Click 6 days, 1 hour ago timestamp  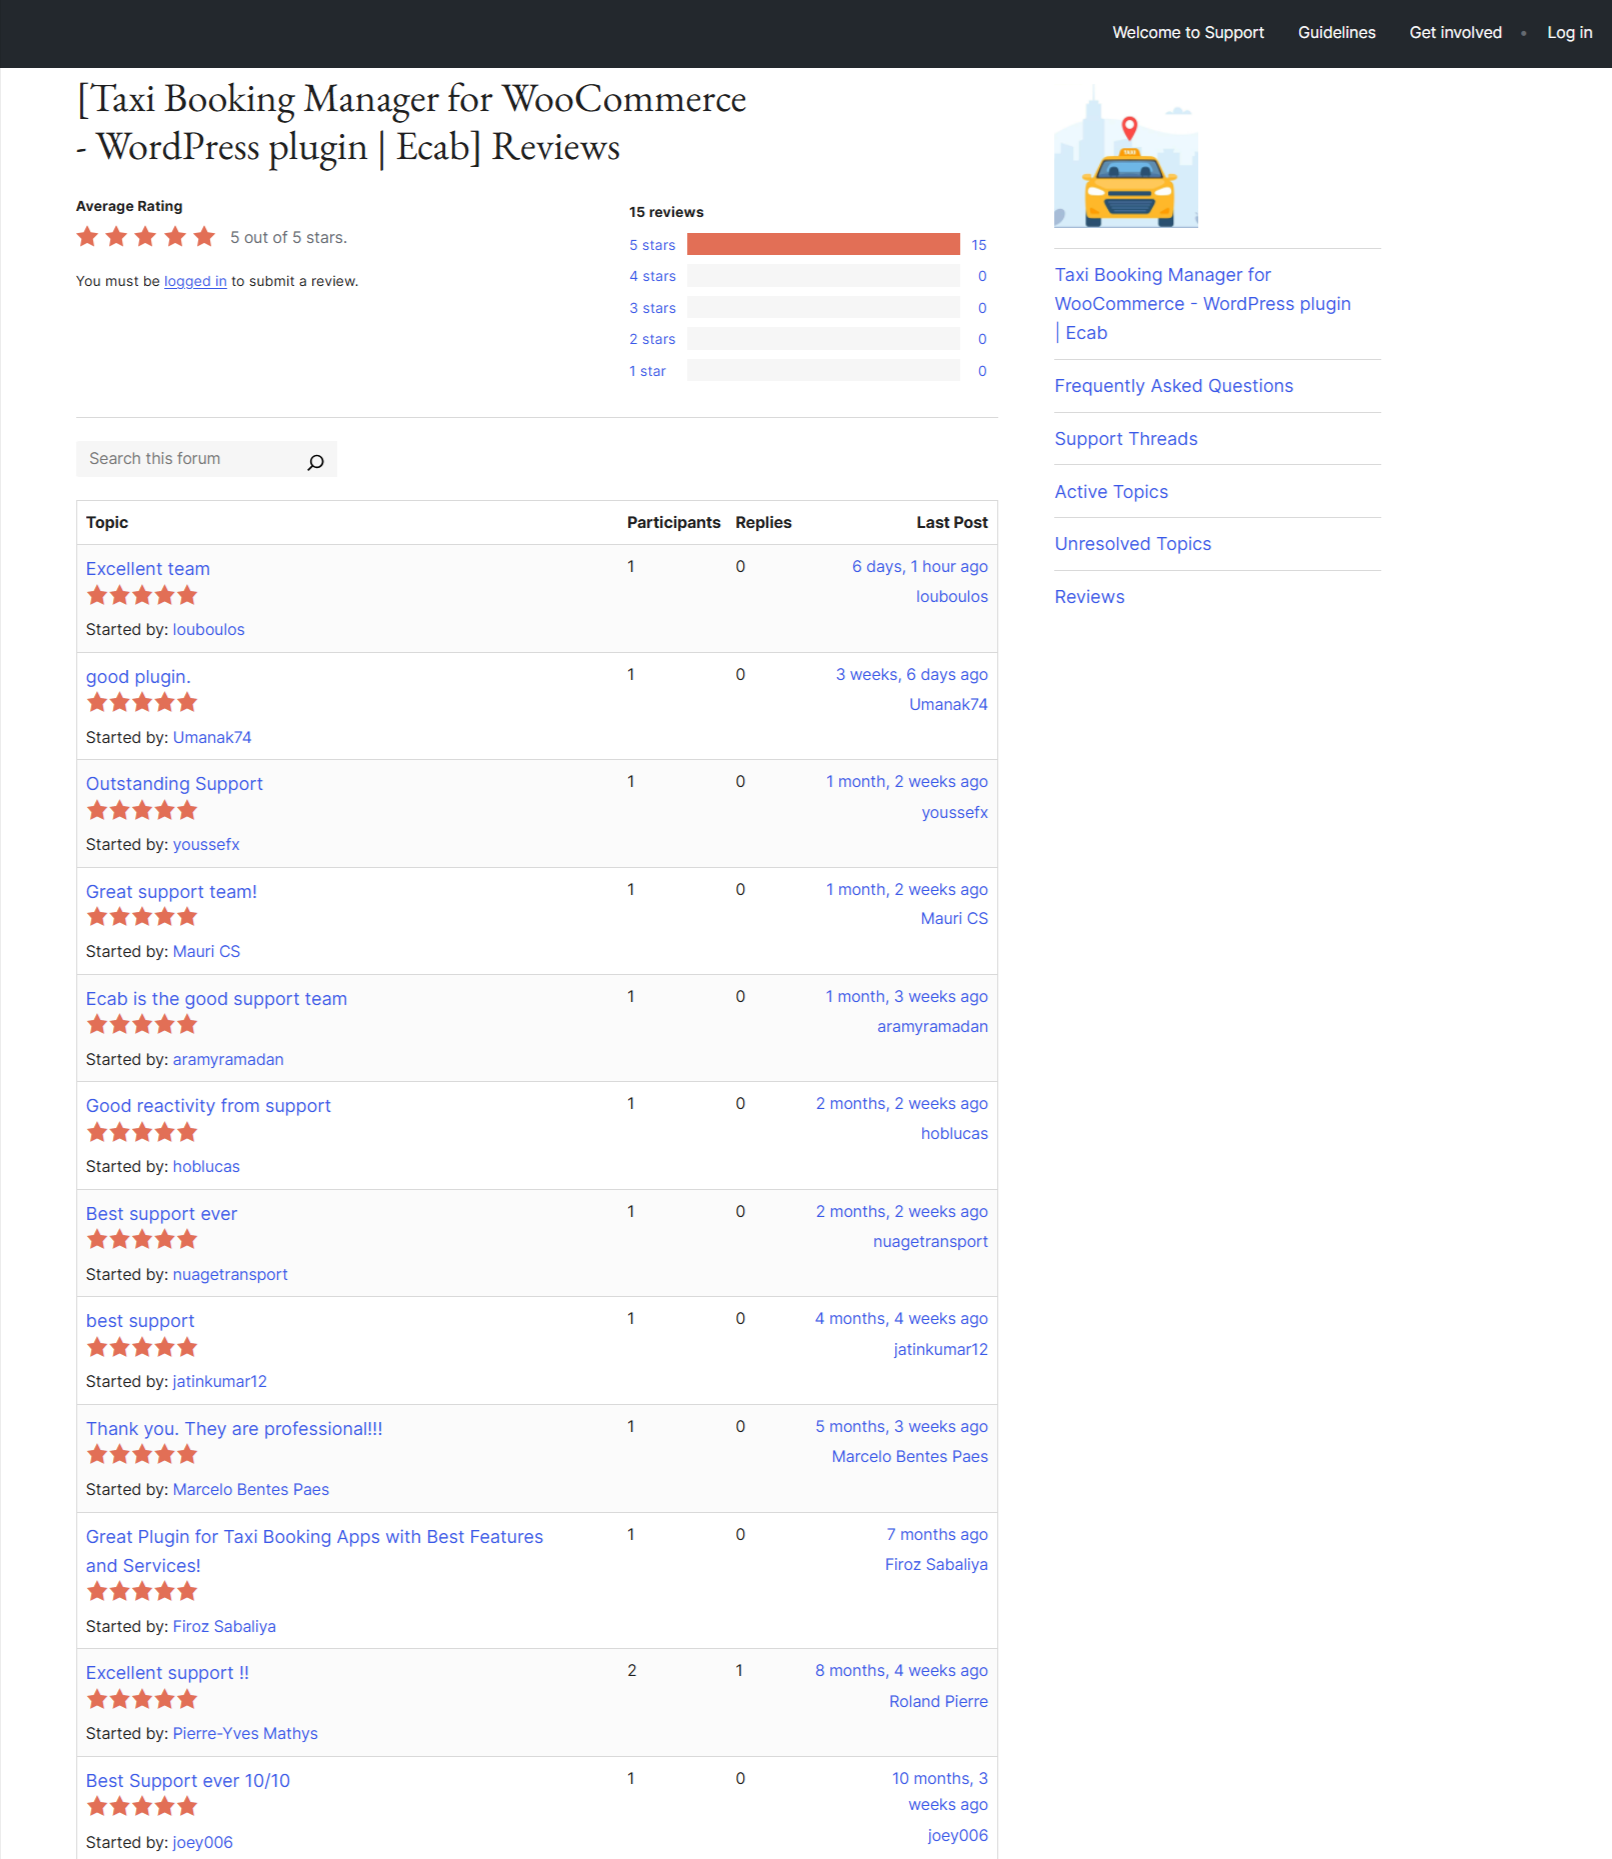tap(919, 567)
